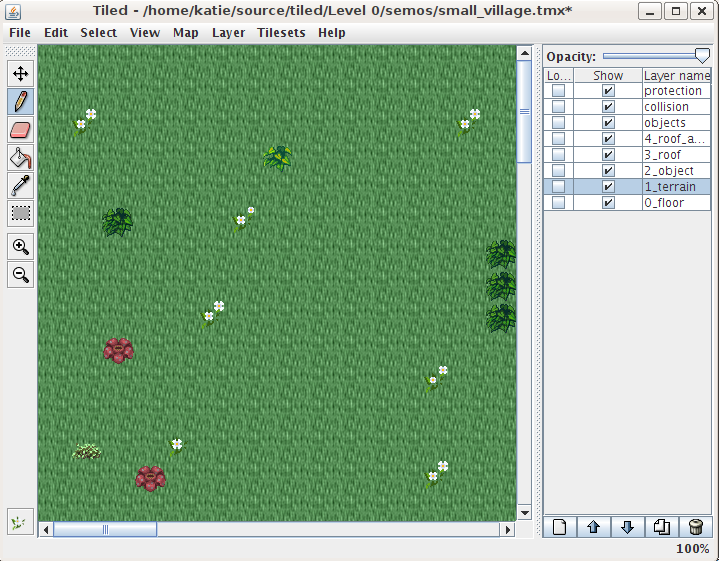Hide the protection layer

tap(608, 91)
